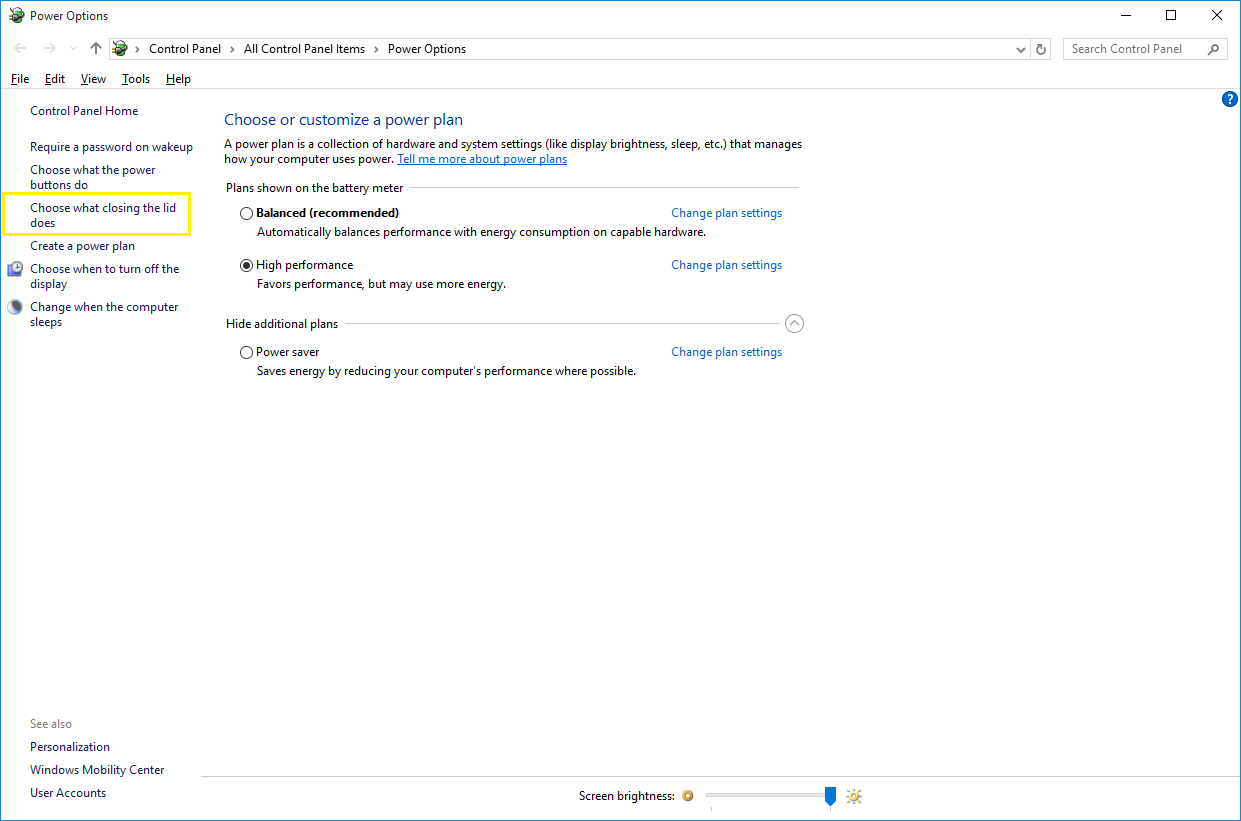Click the All Control Panel Items breadcrumb
Image resolution: width=1241 pixels, height=821 pixels.
pos(304,49)
